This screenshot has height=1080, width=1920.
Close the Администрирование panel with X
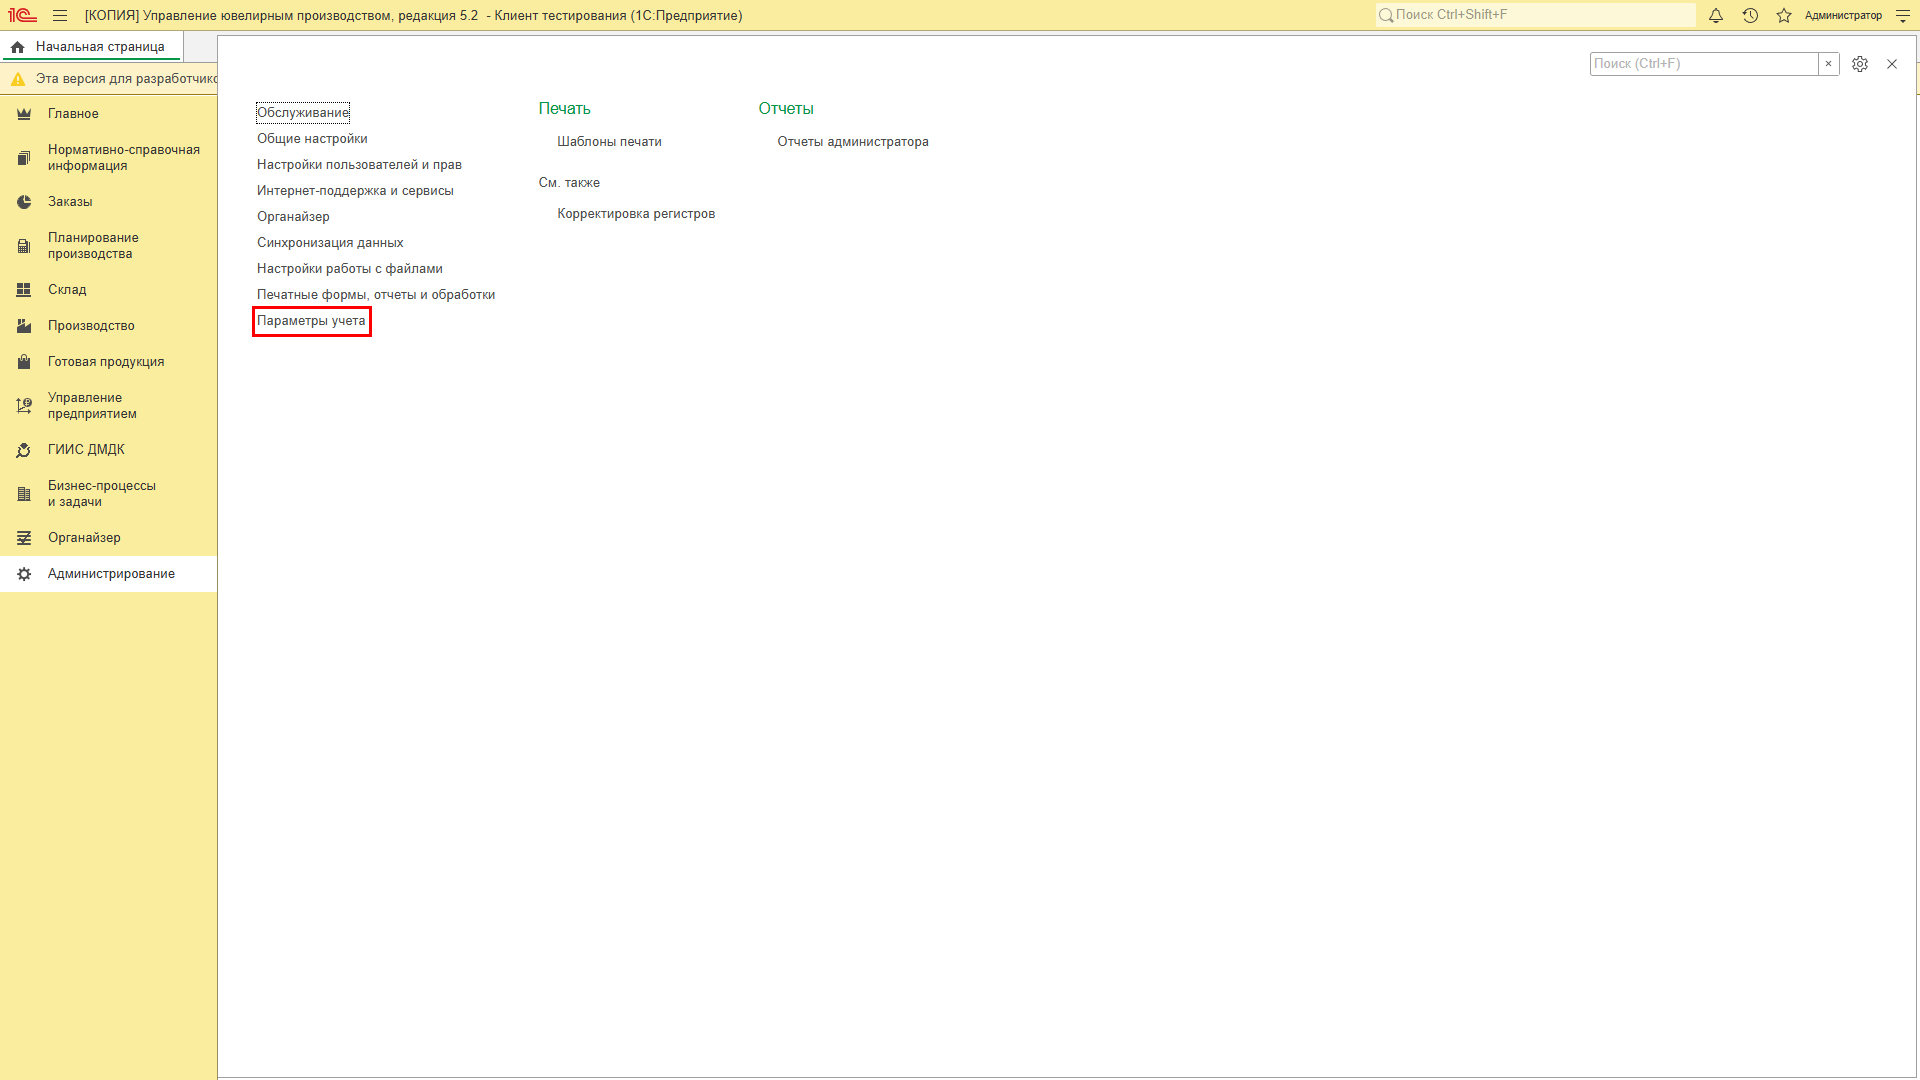click(x=1892, y=64)
